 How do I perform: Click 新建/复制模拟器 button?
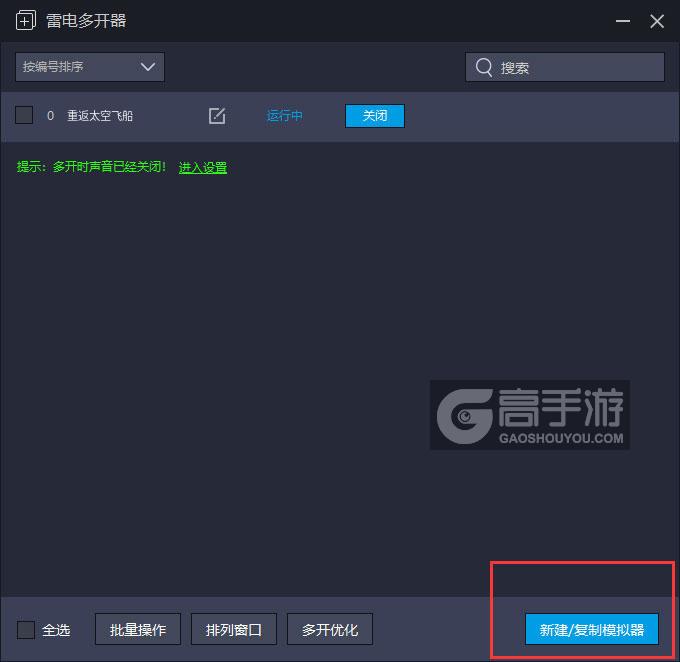pyautogui.click(x=592, y=629)
